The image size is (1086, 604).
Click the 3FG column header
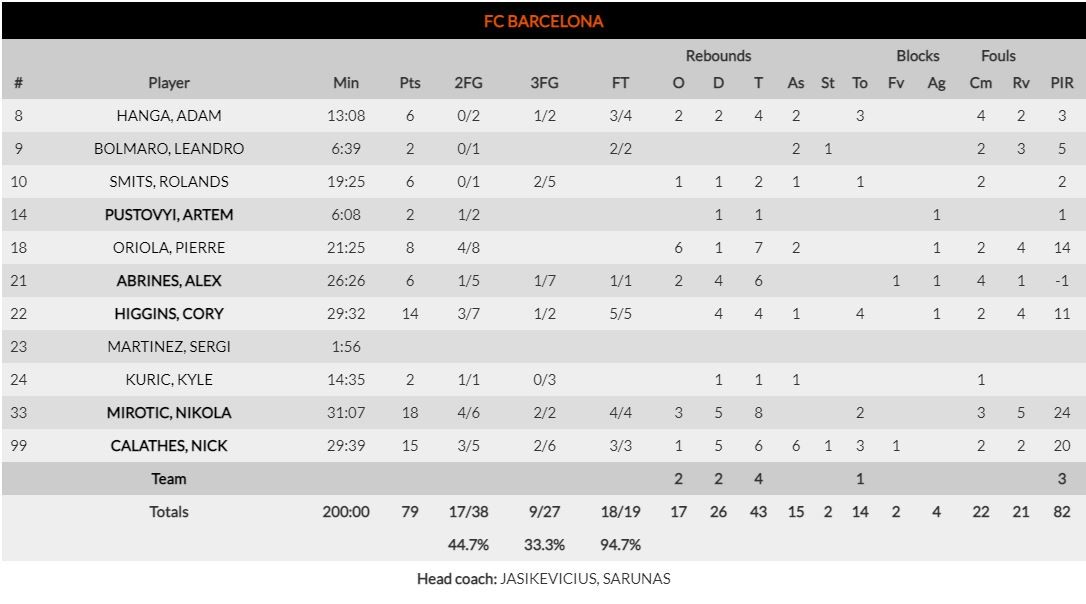[544, 83]
